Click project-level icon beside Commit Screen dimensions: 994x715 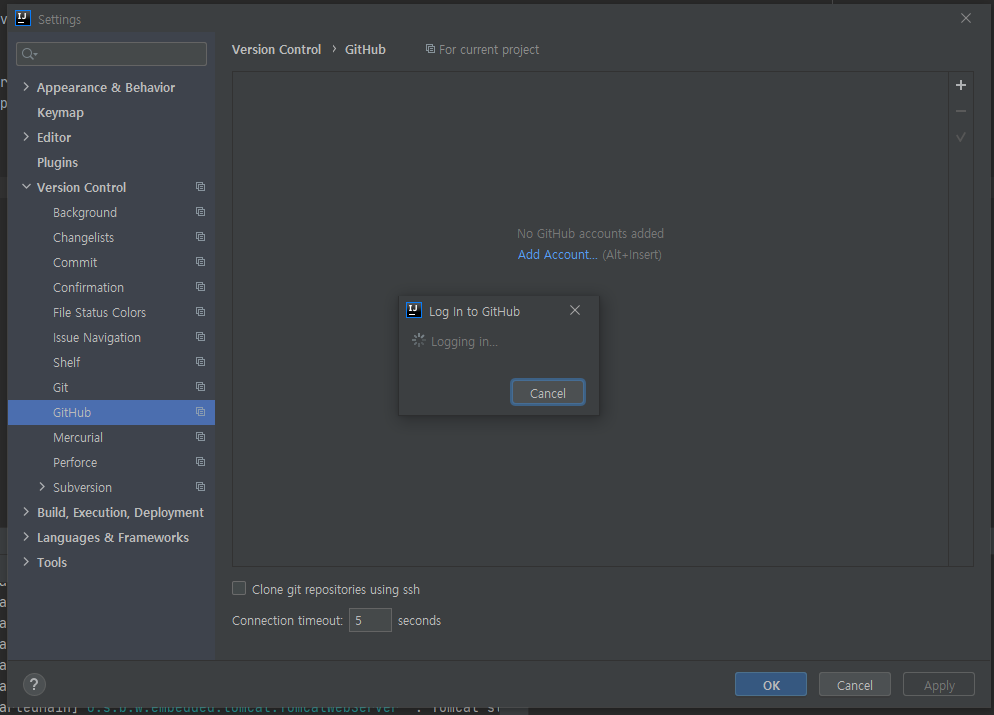(200, 262)
